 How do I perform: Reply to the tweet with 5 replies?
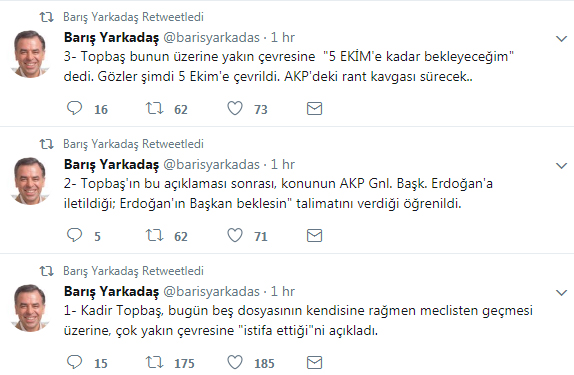point(75,235)
